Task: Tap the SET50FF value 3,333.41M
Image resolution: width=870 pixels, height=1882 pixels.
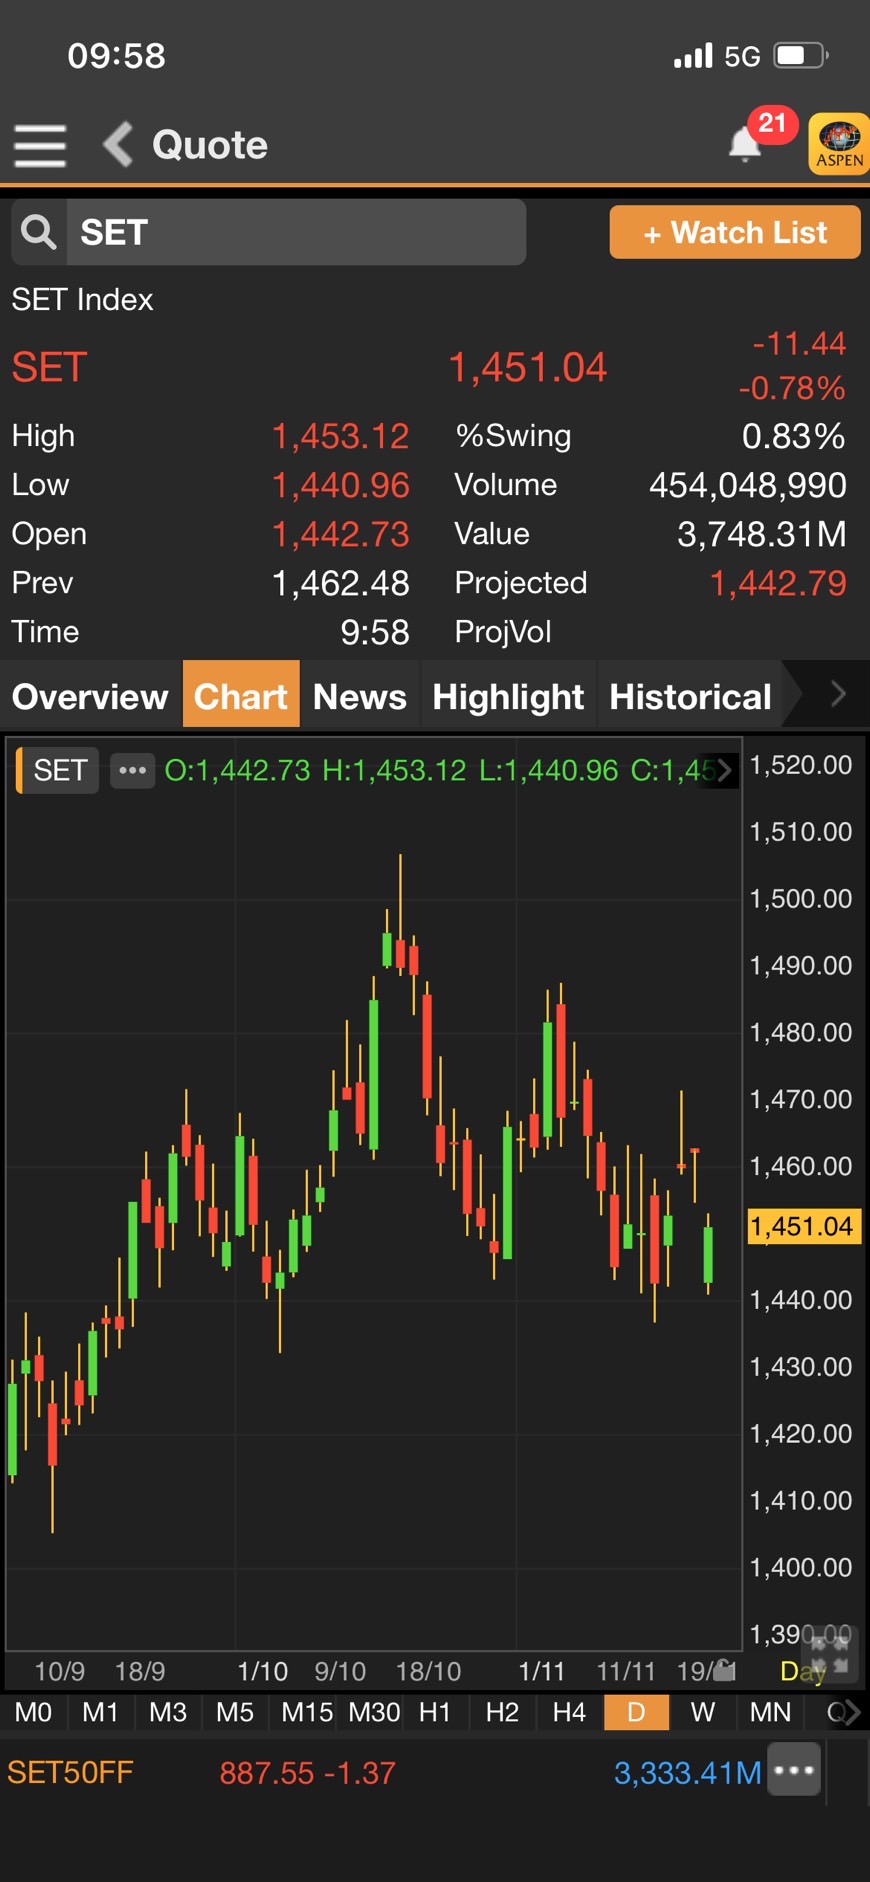Action: click(x=687, y=1772)
